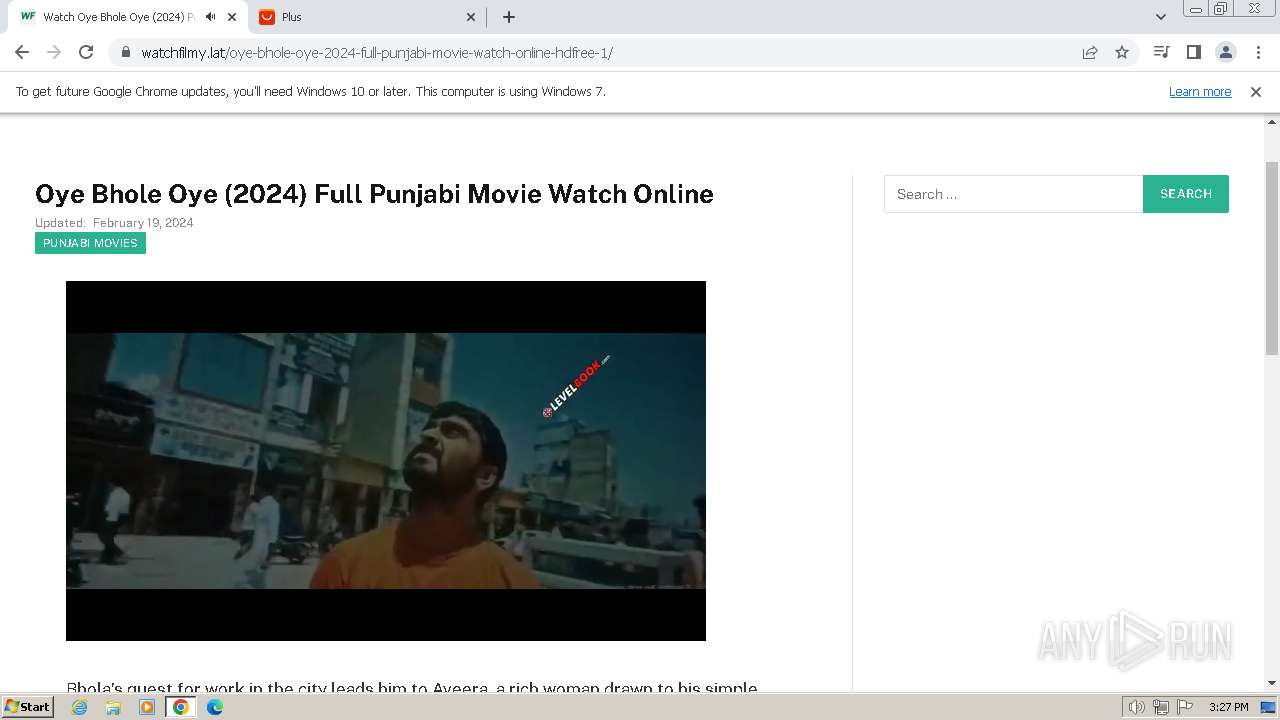Open Windows Media Player in taskbar
This screenshot has height=720, width=1280.
[147, 707]
